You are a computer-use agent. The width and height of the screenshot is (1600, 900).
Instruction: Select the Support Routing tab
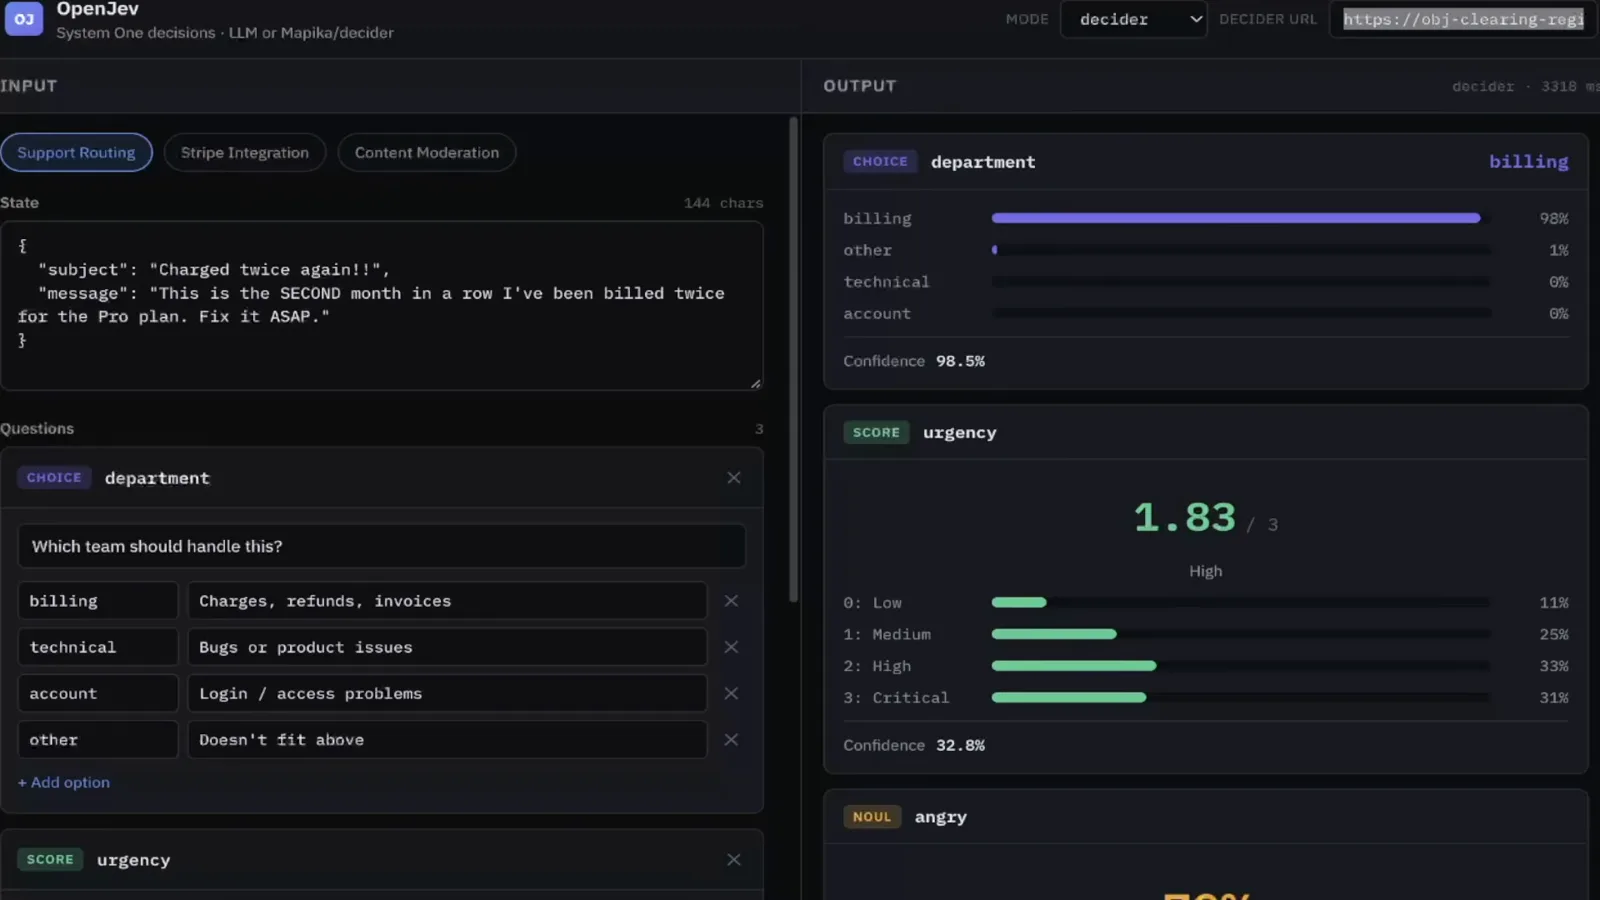click(x=76, y=152)
